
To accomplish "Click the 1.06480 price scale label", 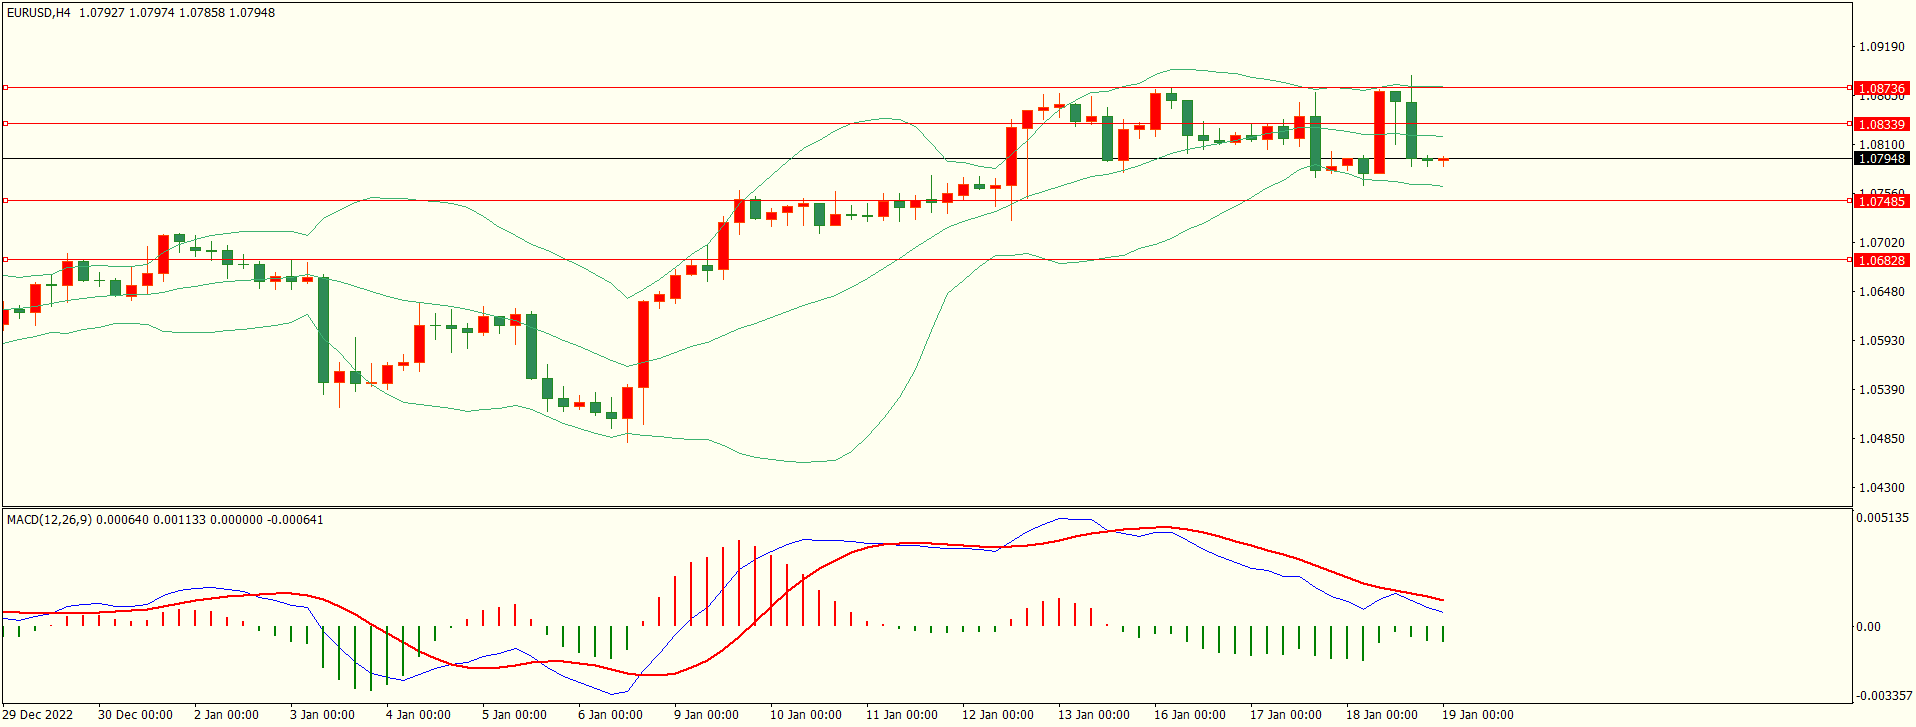I will point(1881,292).
